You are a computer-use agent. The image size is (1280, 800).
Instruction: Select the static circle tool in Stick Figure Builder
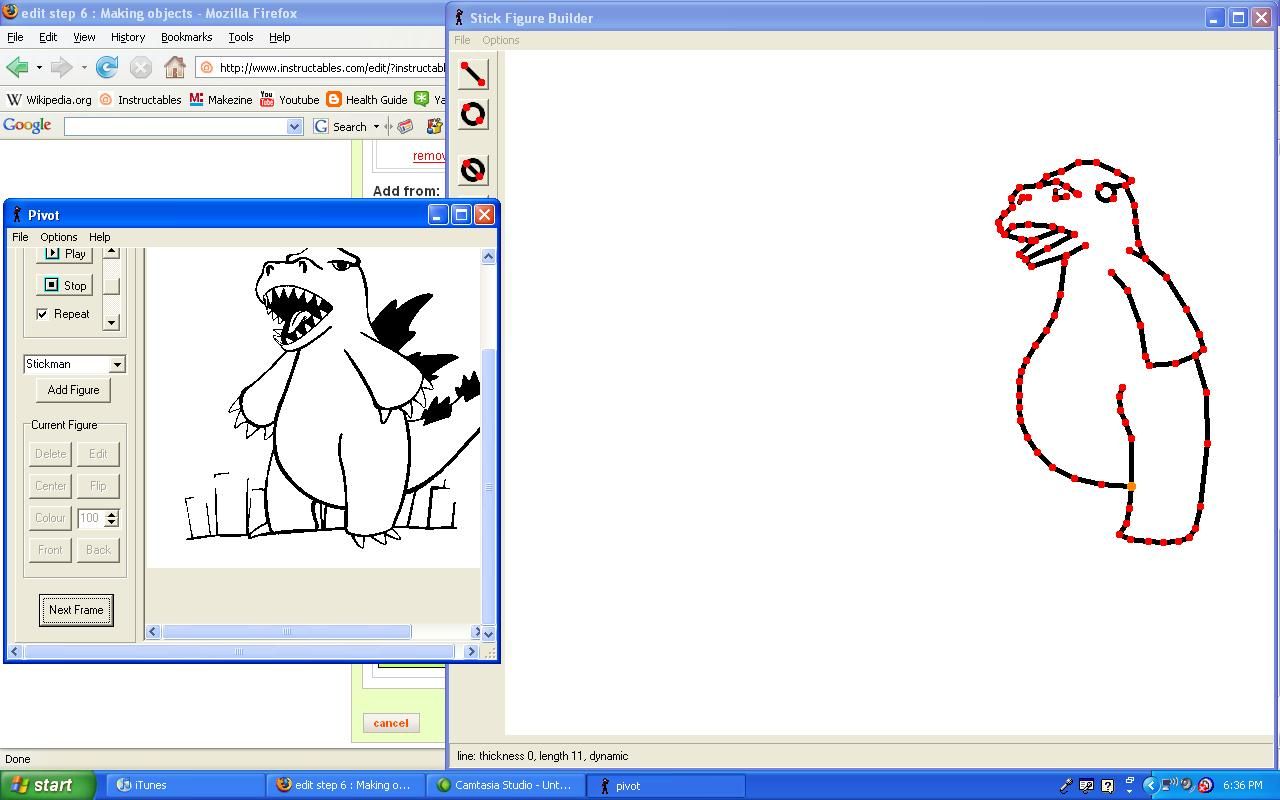472,169
